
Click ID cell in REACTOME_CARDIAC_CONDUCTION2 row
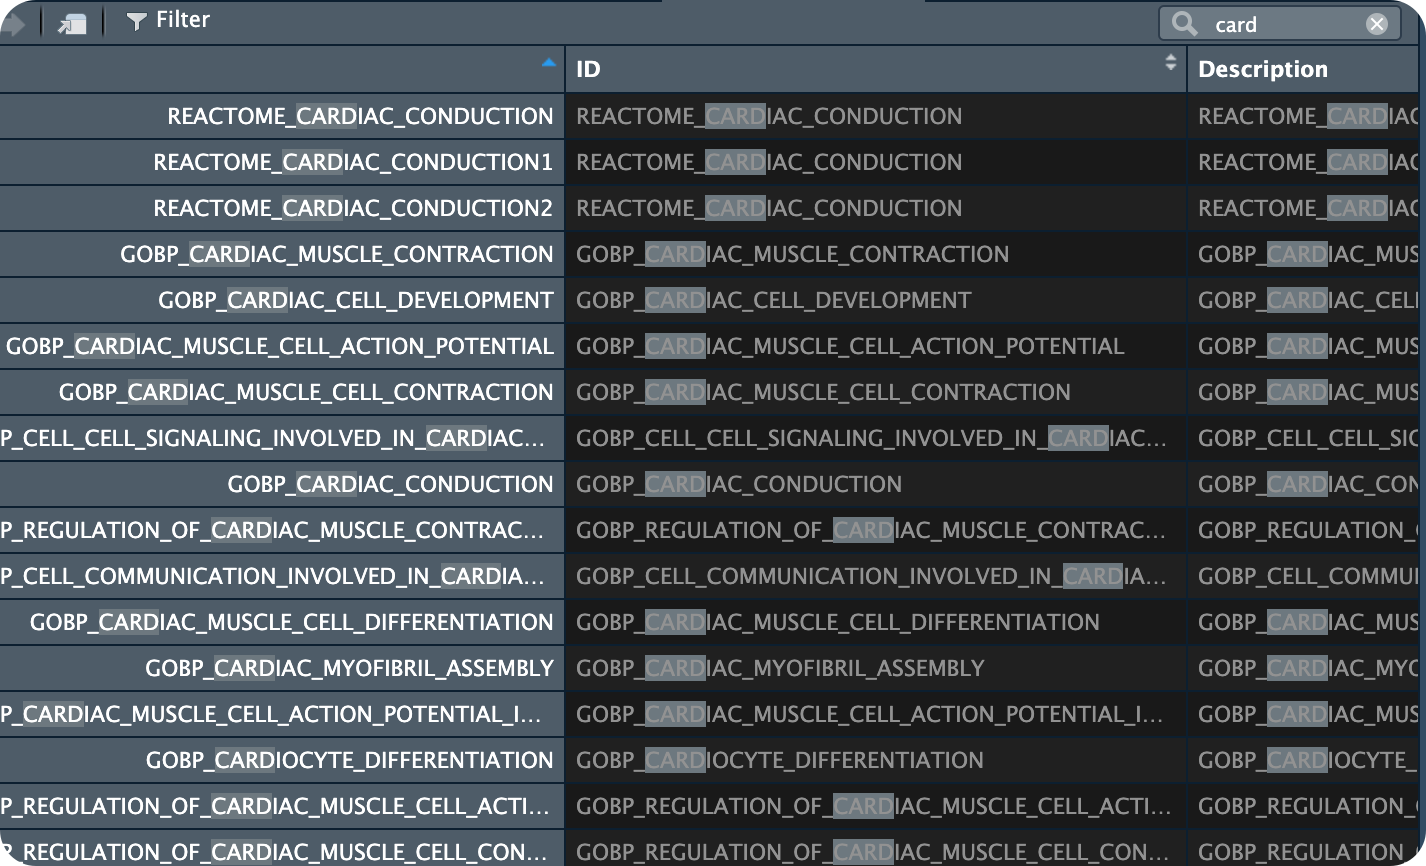876,208
